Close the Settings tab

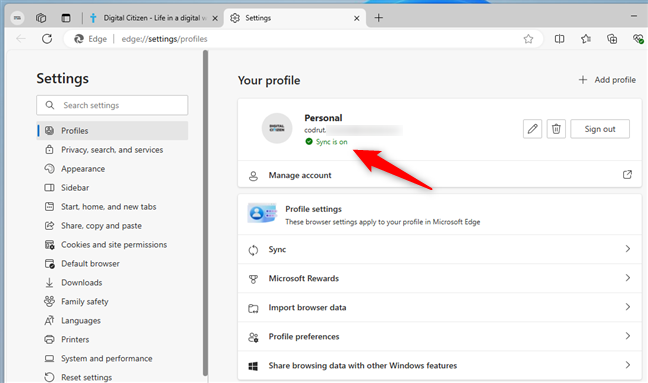357,18
